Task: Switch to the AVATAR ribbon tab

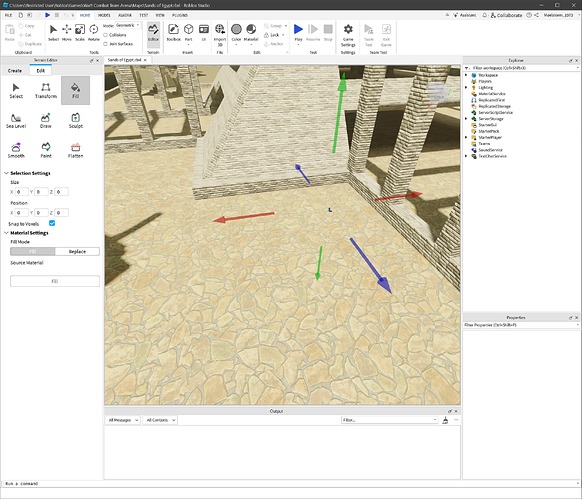Action: click(125, 15)
